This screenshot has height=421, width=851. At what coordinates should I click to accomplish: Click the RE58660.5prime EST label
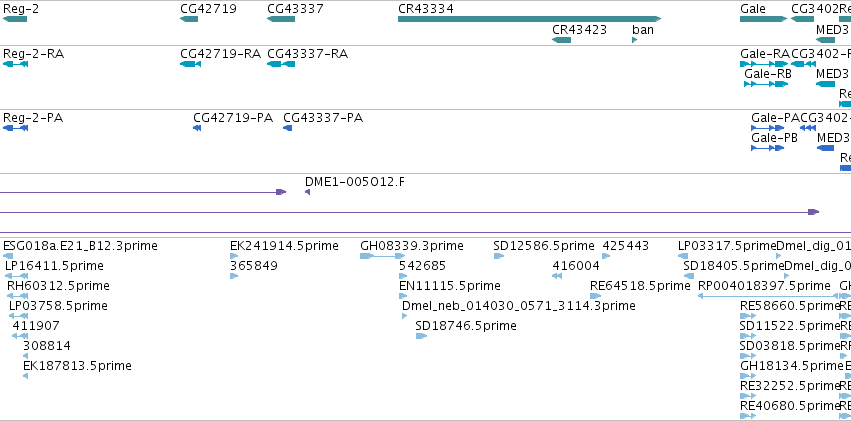(790, 305)
